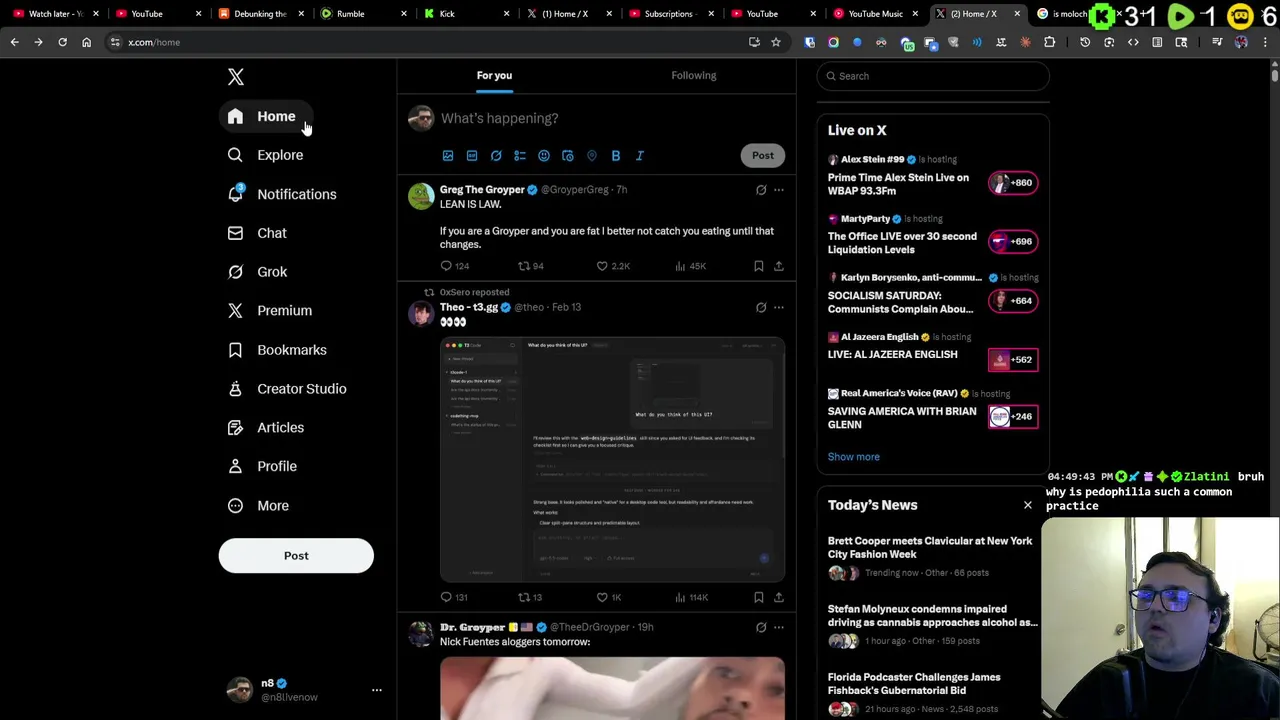
Task: Reply to Theo - t3.gg post
Action: point(455,597)
